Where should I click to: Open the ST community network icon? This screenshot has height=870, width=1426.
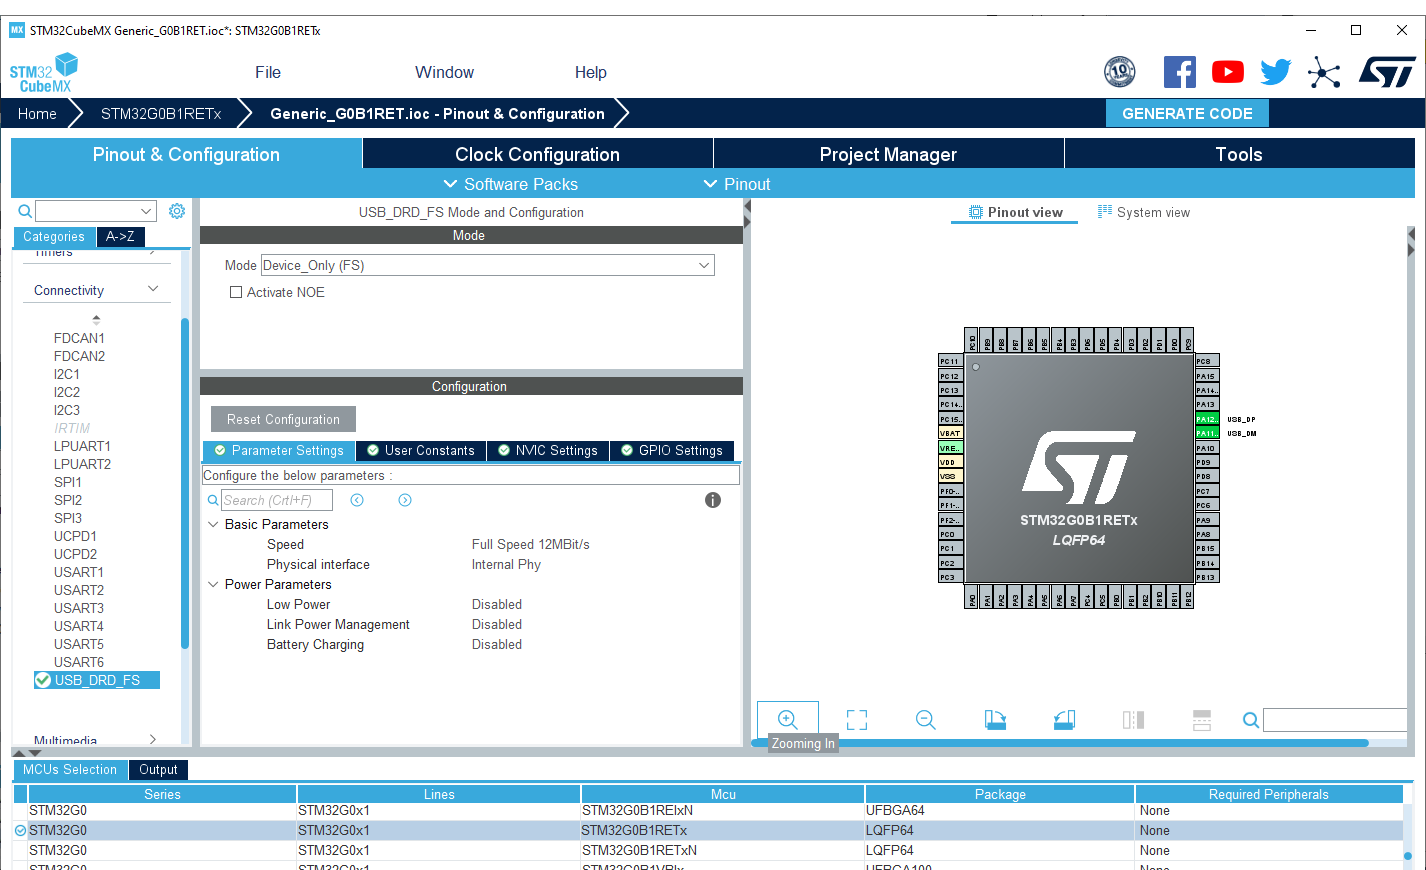1323,72
